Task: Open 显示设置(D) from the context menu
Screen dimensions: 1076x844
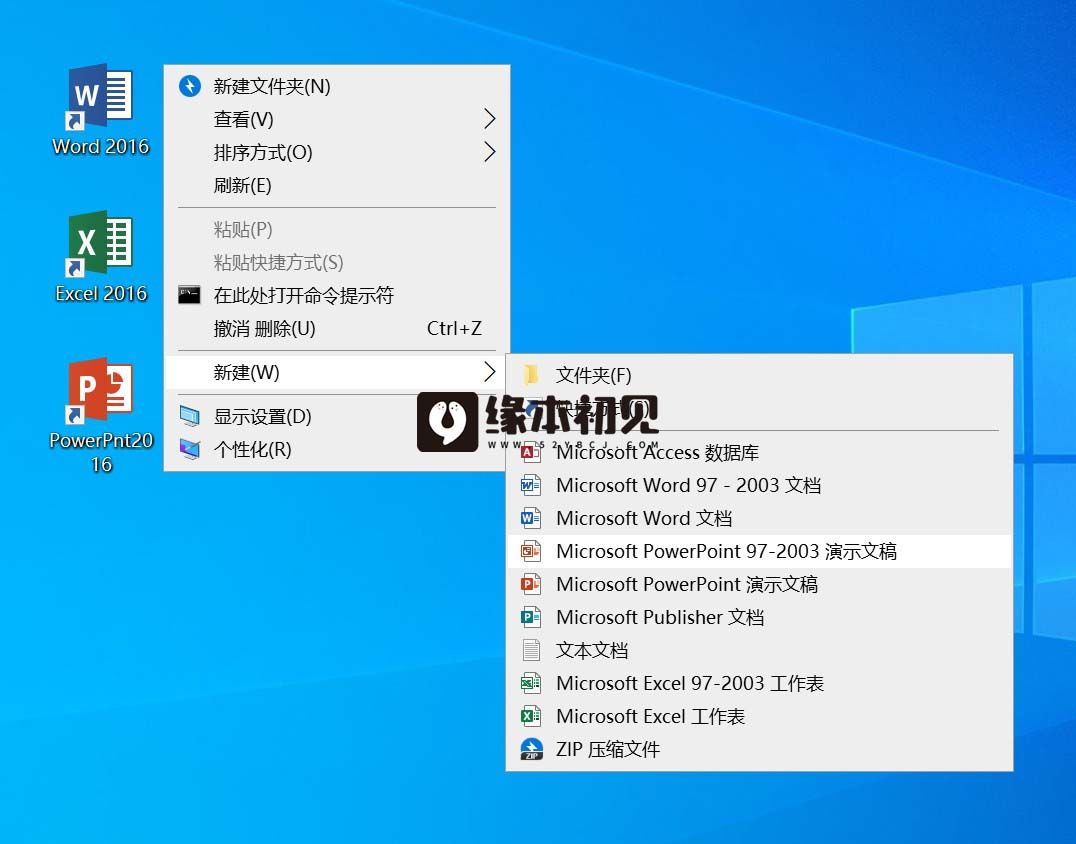Action: (337, 416)
